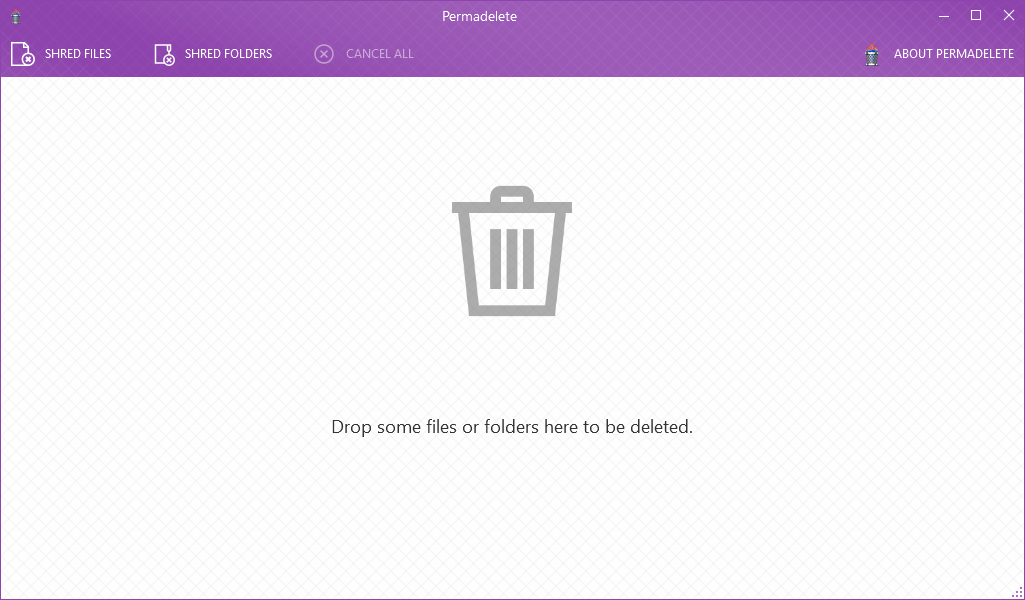
Task: Click the resize grip in the bottom corner
Action: point(1017,592)
